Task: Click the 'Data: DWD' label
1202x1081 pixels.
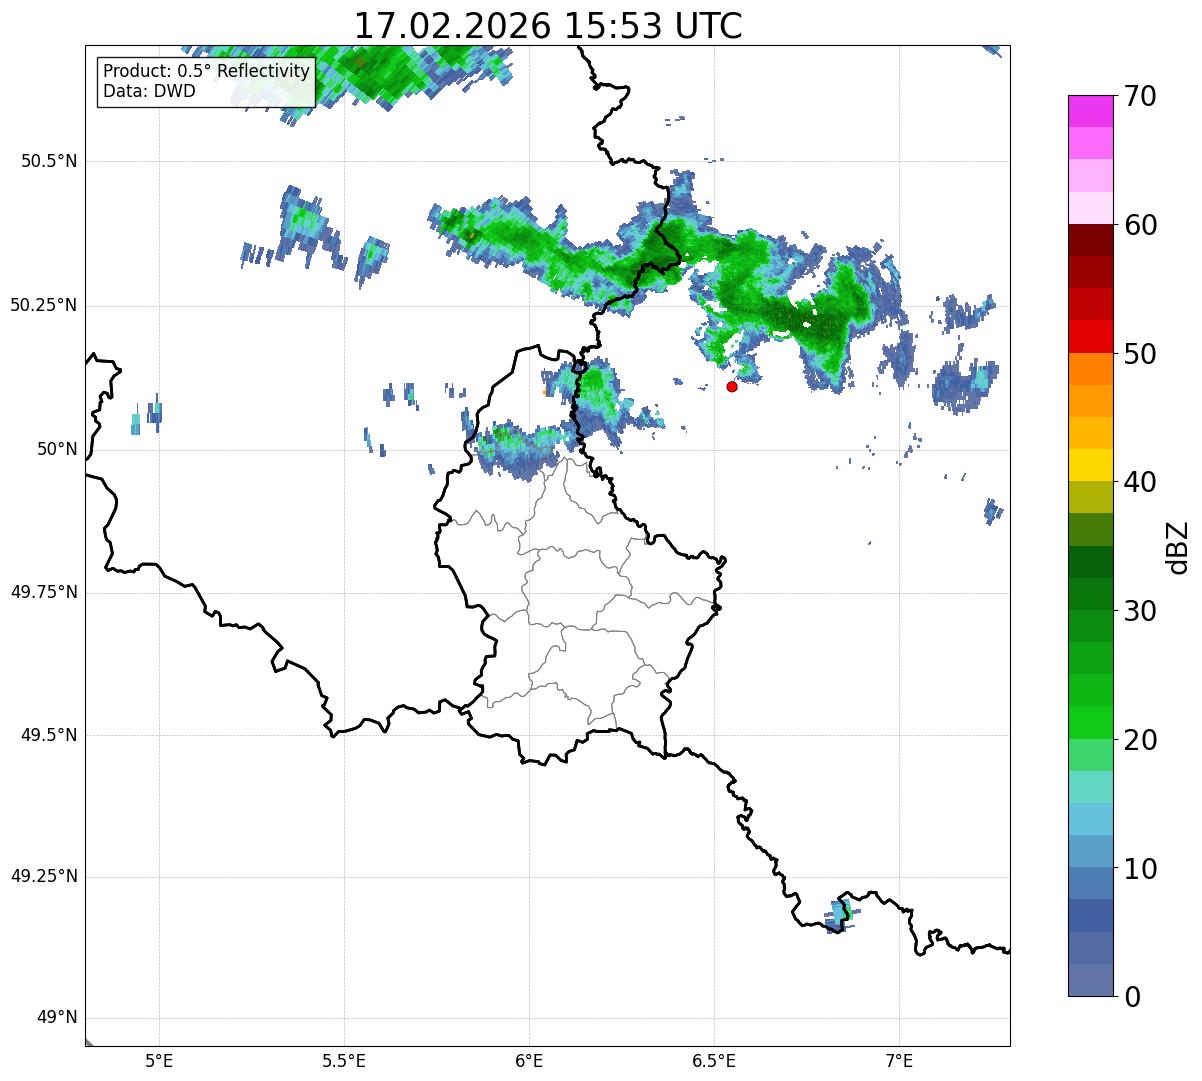Action: coord(149,92)
